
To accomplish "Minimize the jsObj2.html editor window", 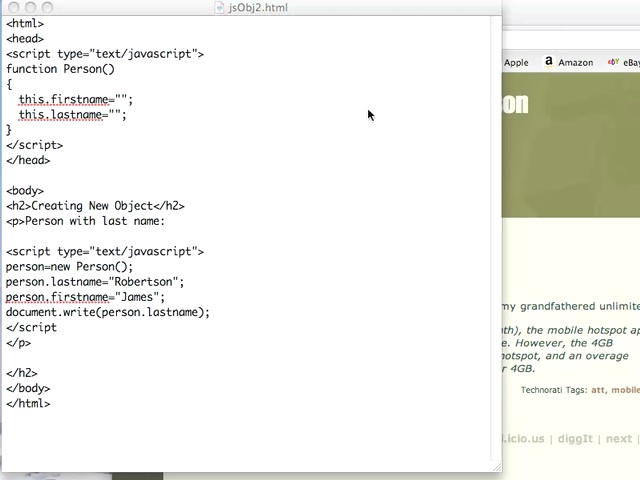I will [31, 7].
